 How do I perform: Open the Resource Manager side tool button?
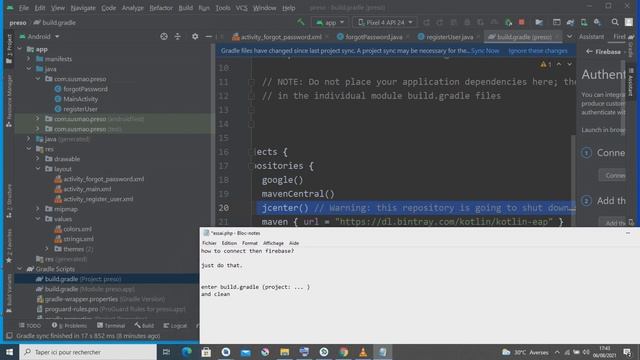pyautogui.click(x=9, y=101)
